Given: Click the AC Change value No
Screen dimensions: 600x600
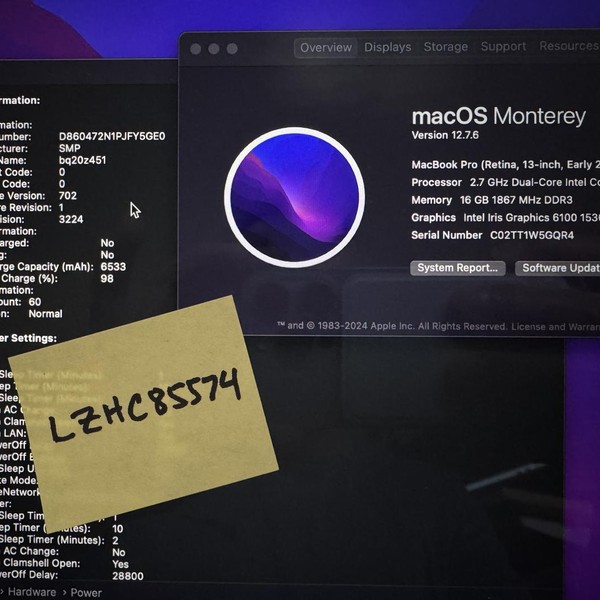Looking at the screenshot, I should tap(119, 552).
